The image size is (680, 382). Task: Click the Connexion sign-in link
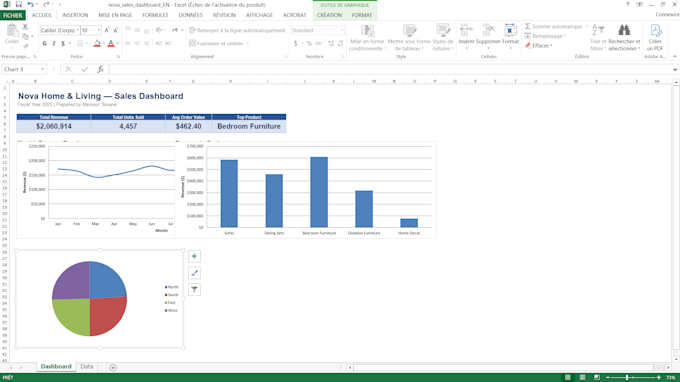[x=667, y=15]
